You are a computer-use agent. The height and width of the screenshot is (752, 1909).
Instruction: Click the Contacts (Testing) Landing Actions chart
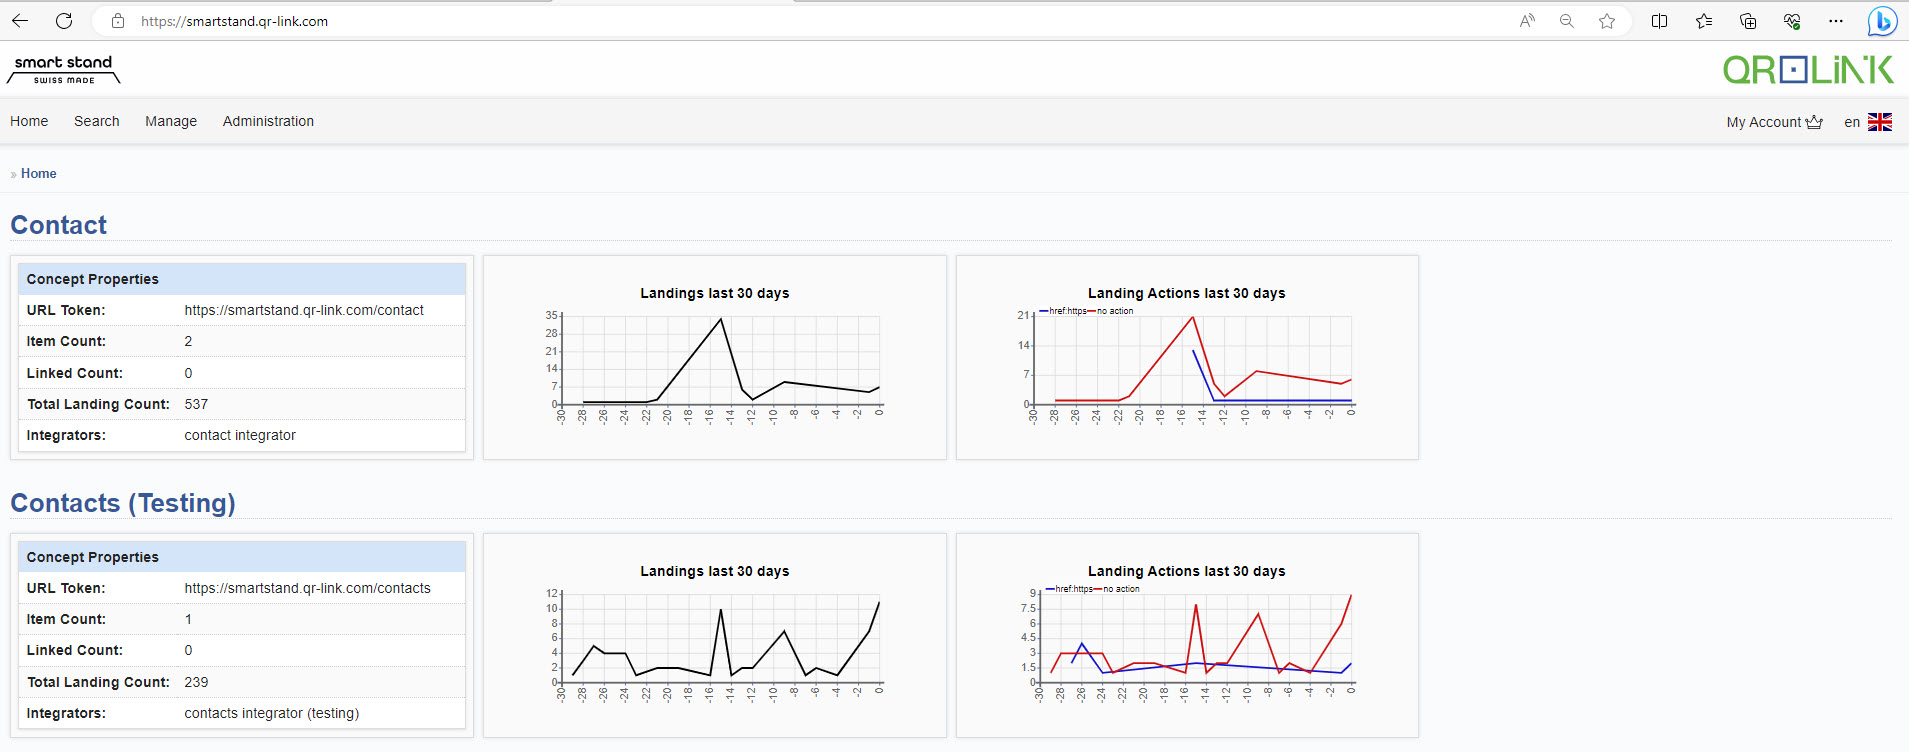(x=1187, y=636)
